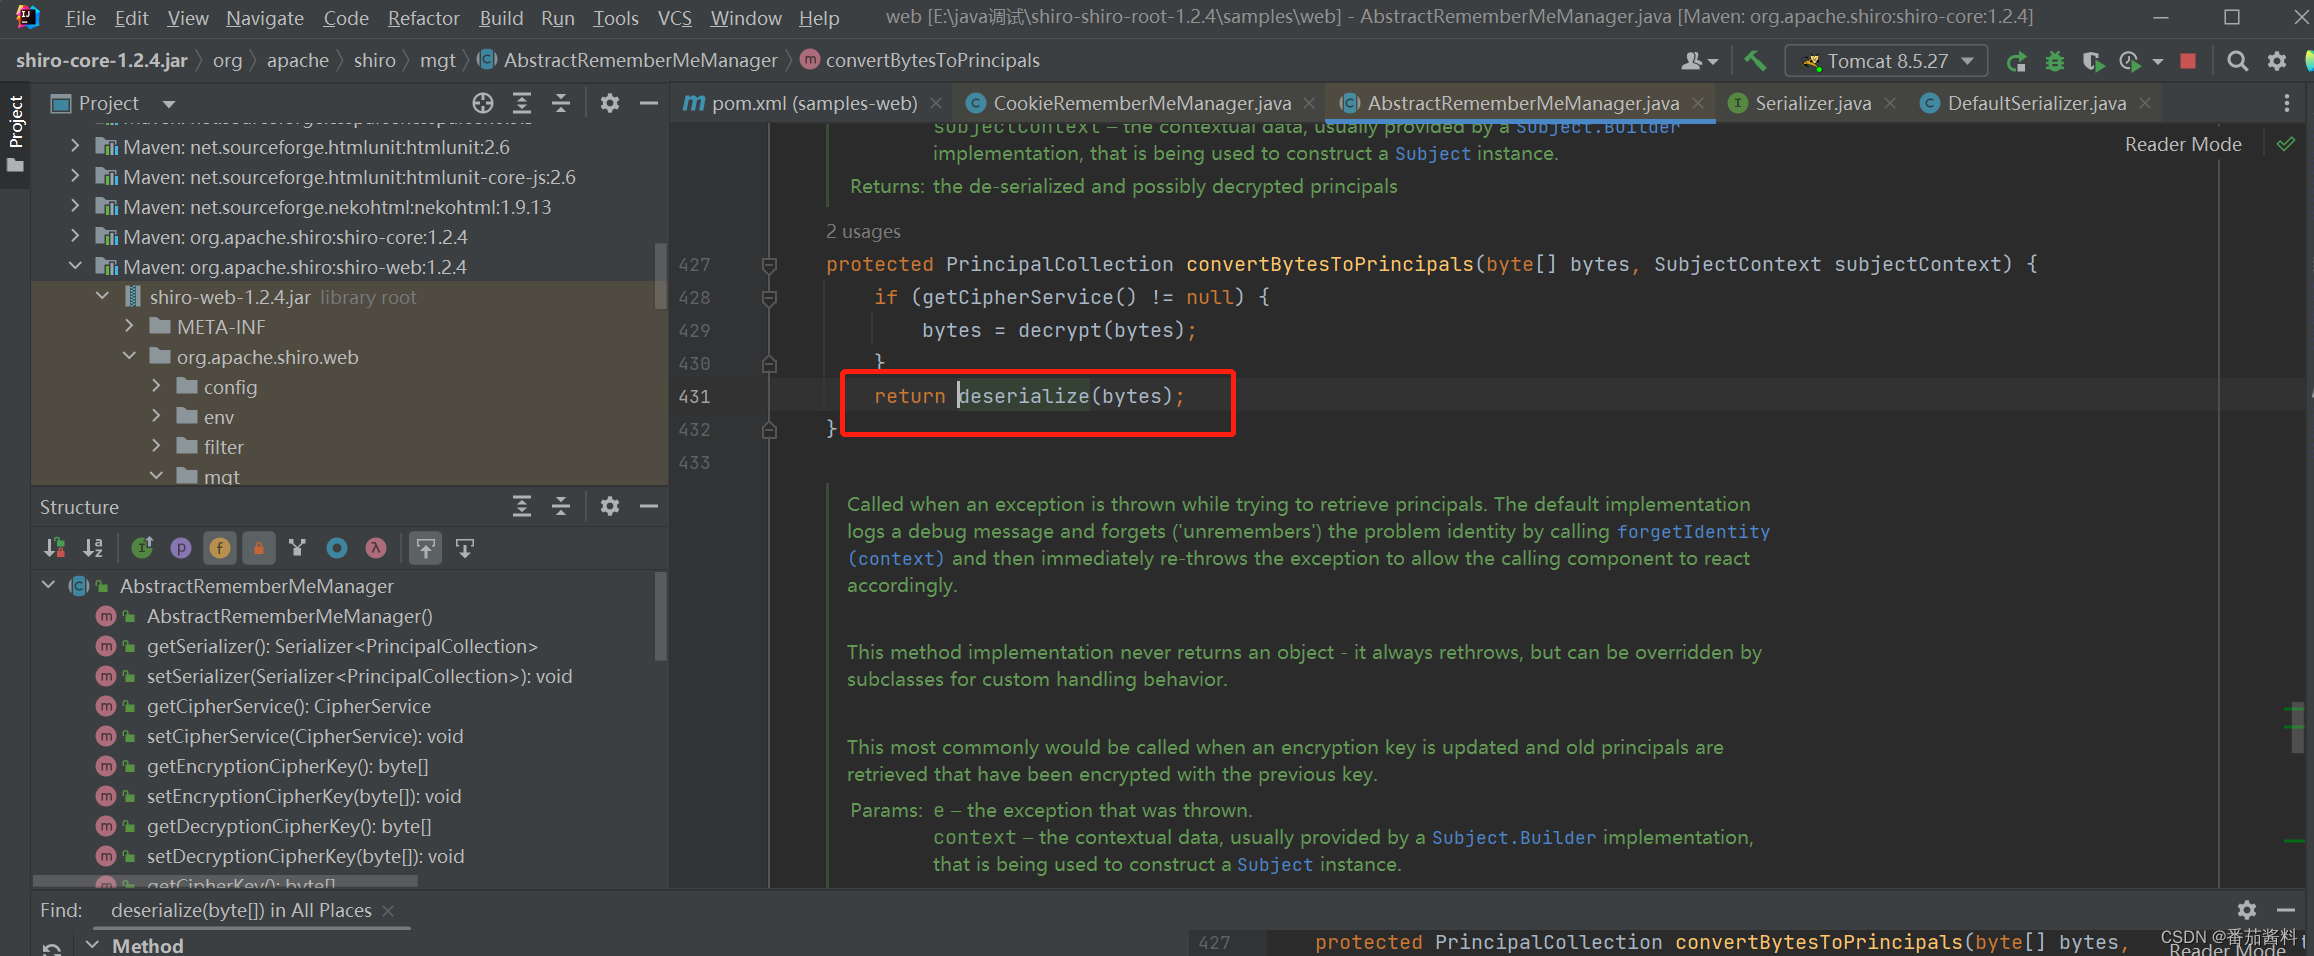
Task: Switch to pom.xml (samples-web) tab
Action: pos(813,103)
